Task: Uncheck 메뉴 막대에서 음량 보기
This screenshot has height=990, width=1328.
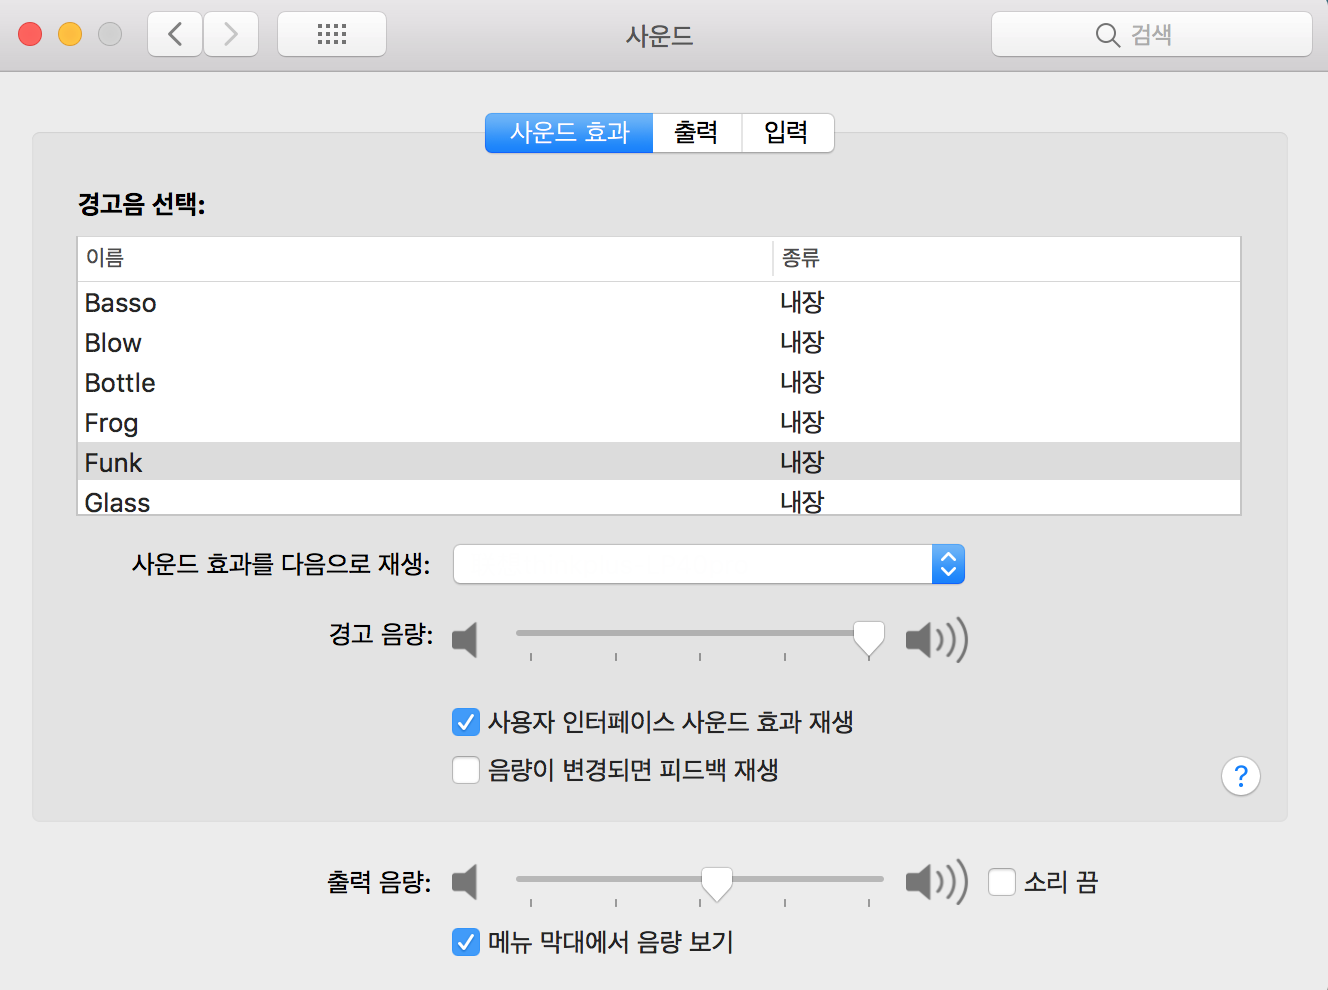Action: pyautogui.click(x=466, y=942)
